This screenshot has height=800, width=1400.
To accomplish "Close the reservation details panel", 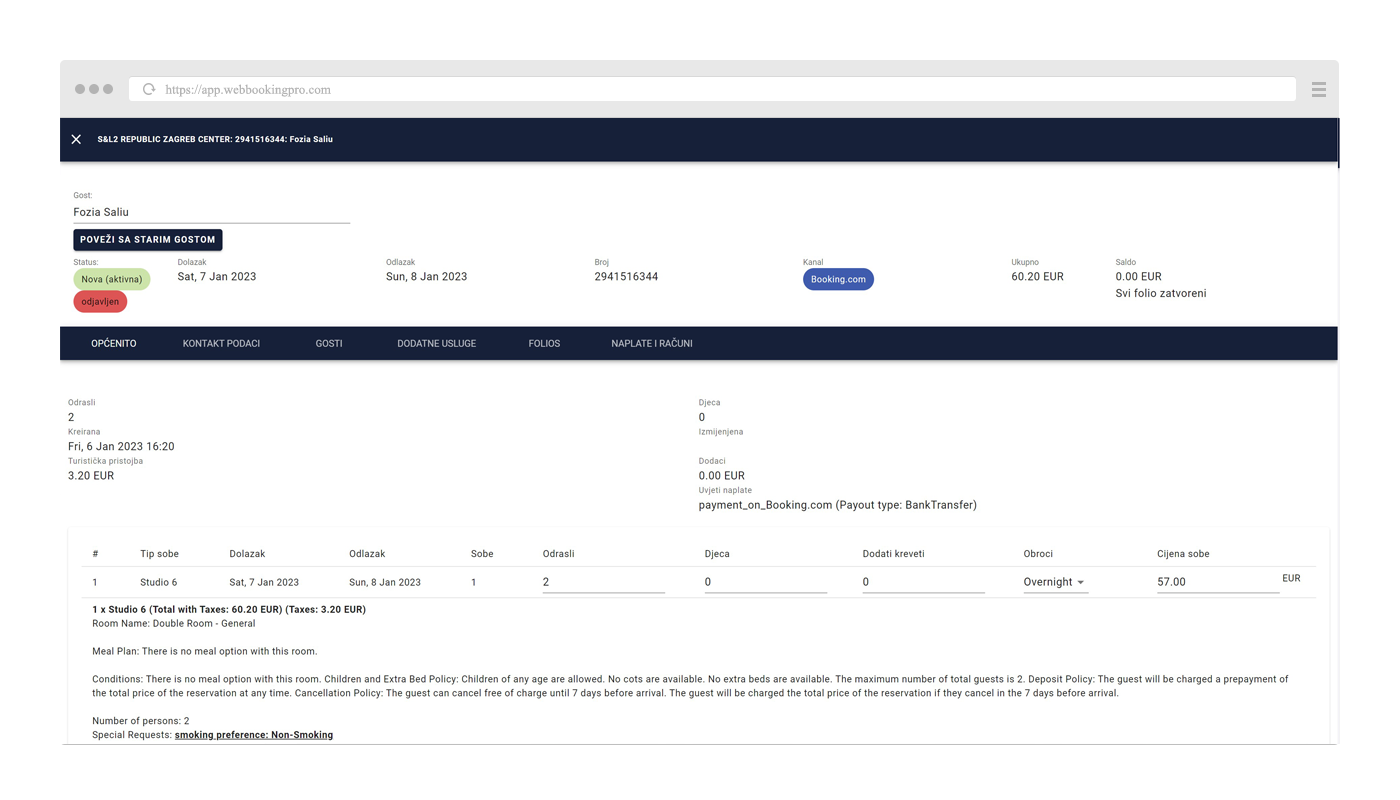I will [x=76, y=139].
